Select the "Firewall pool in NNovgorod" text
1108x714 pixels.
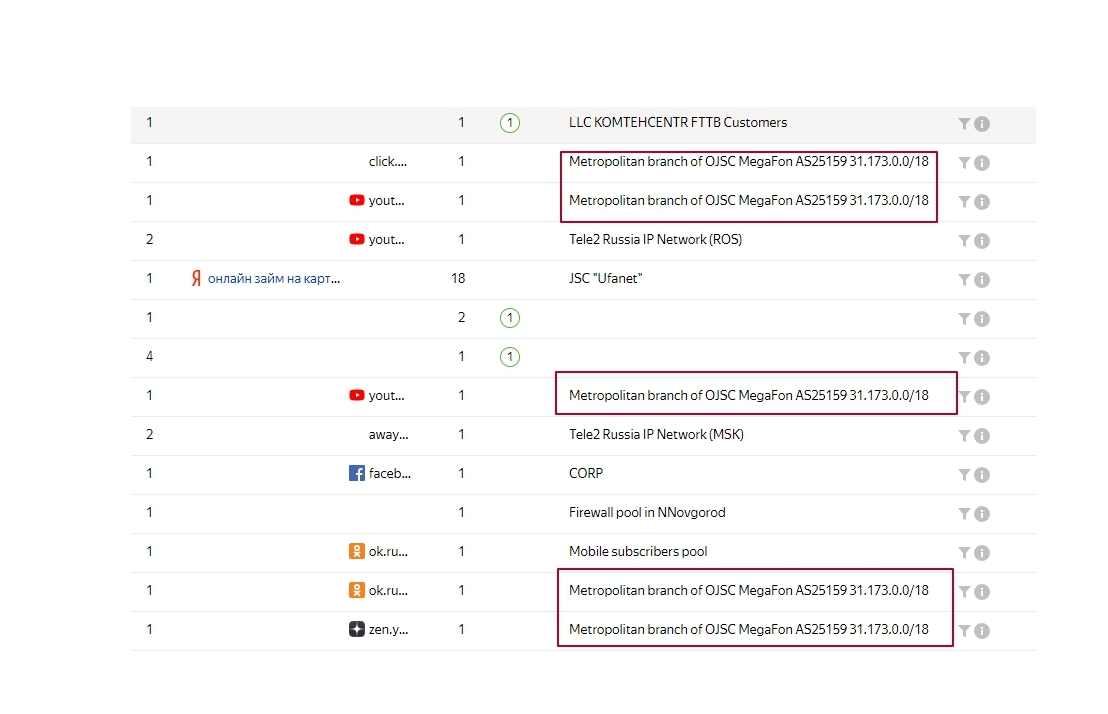click(647, 513)
